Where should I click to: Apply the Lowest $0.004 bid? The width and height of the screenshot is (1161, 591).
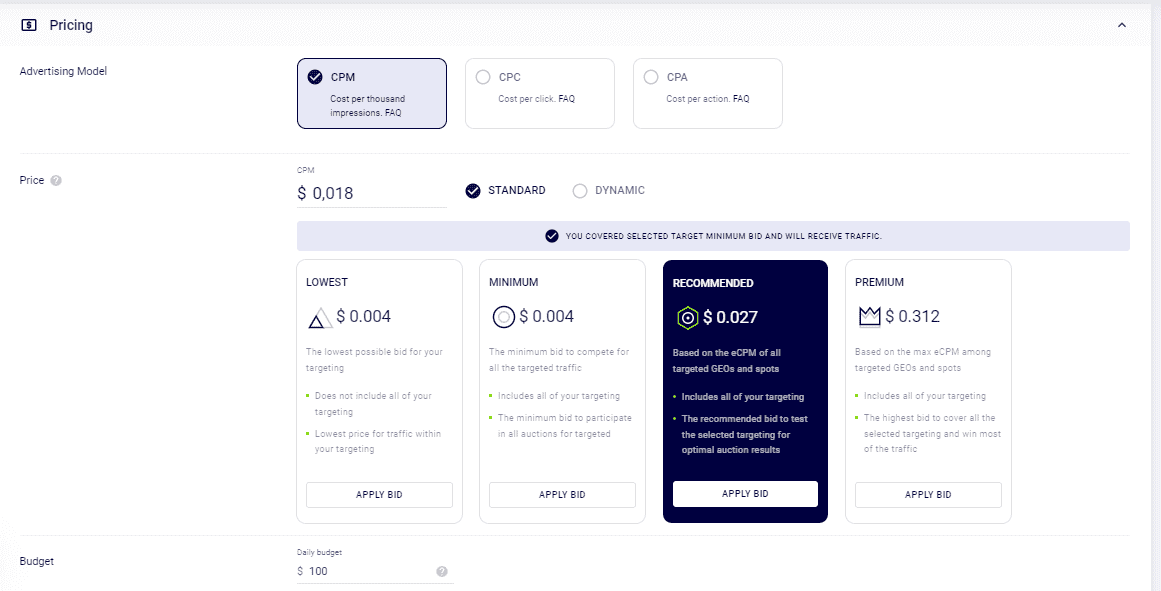click(379, 495)
